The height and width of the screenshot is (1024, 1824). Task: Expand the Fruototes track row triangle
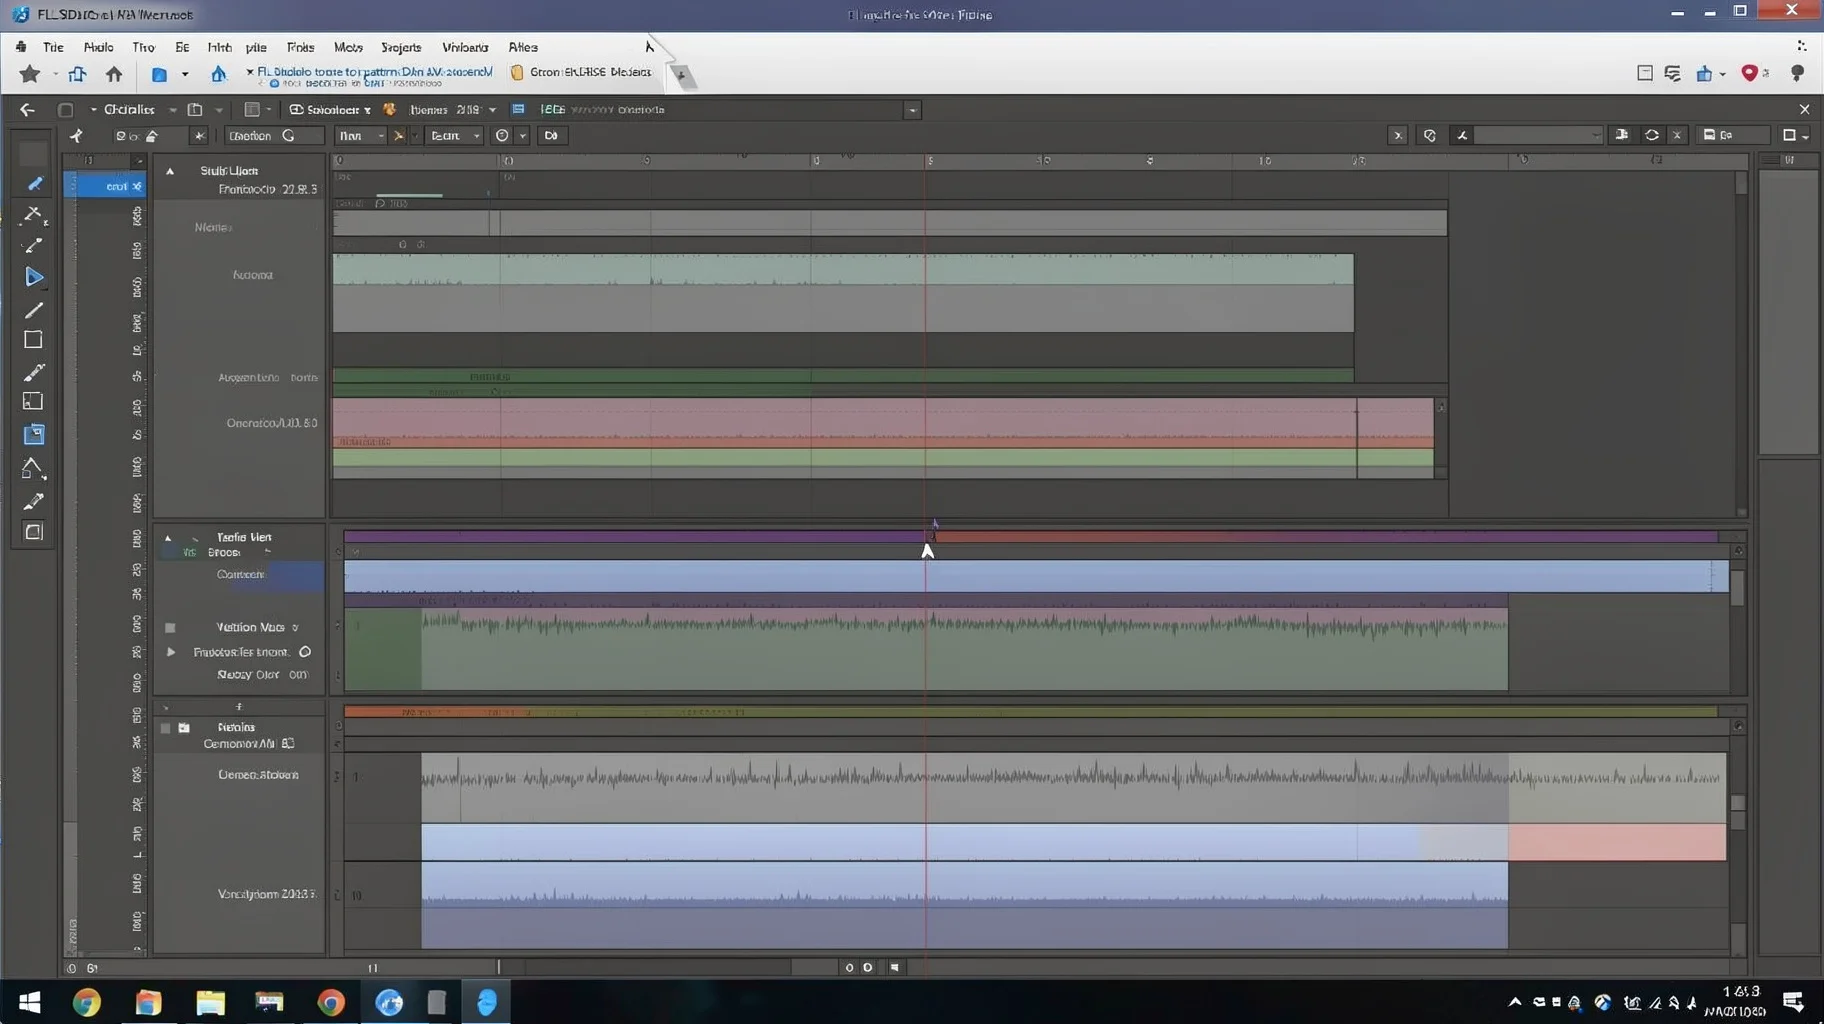point(171,652)
